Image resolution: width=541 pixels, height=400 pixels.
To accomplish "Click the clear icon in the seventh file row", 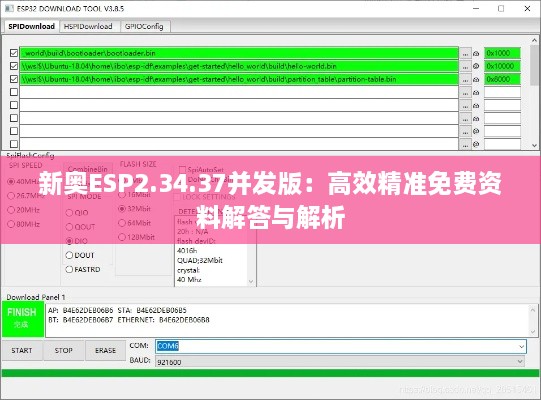I will [476, 131].
